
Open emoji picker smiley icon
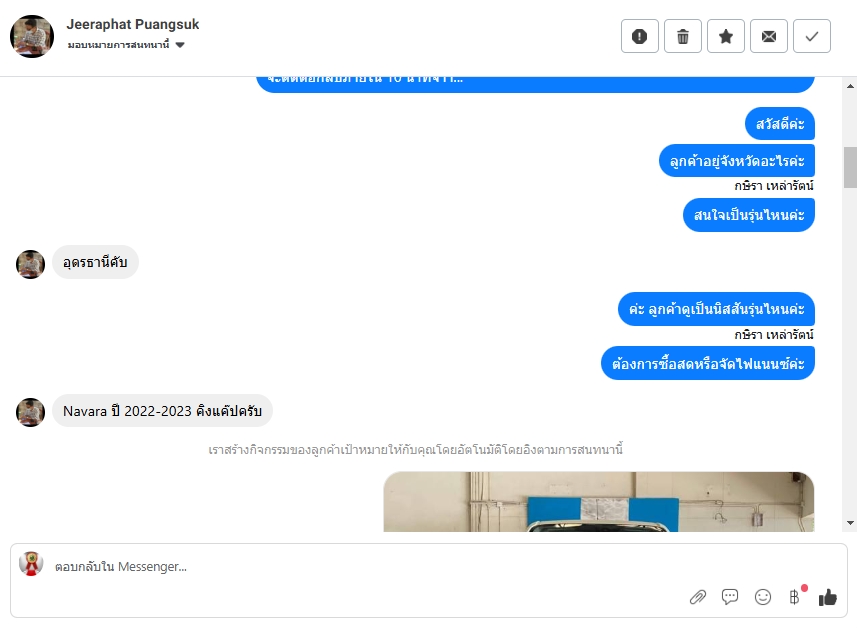(763, 597)
